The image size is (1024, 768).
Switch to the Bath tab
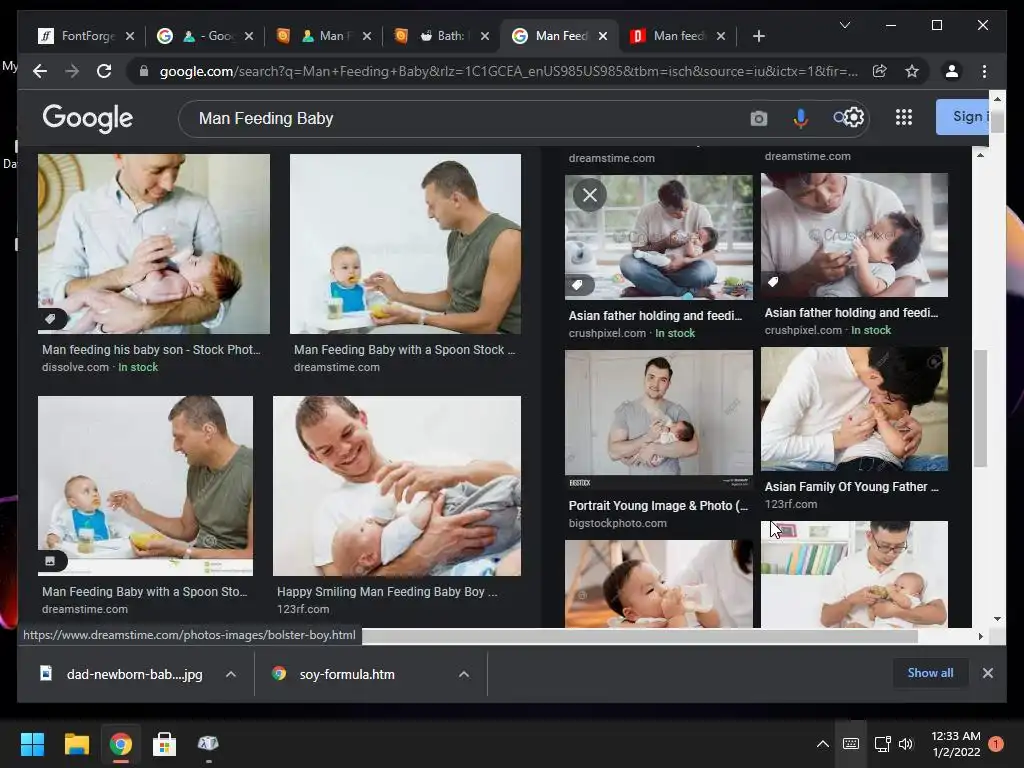tap(439, 36)
